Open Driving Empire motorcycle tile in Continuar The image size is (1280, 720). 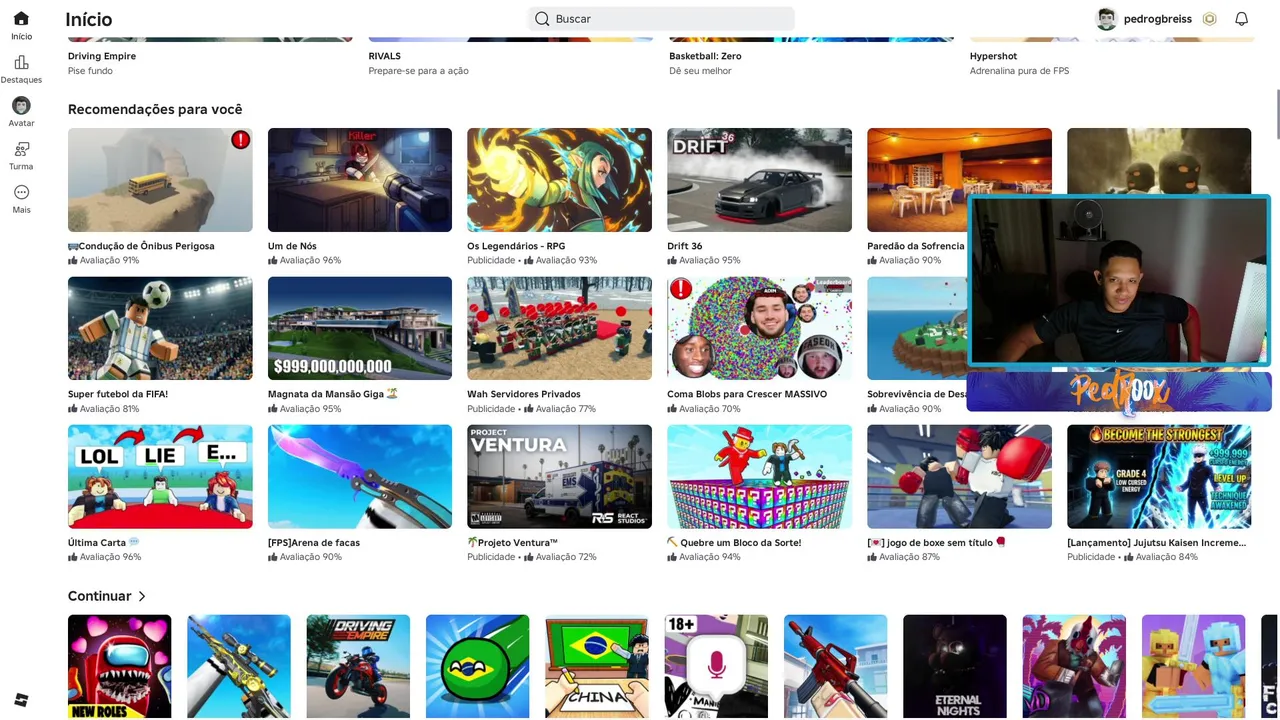point(358,666)
